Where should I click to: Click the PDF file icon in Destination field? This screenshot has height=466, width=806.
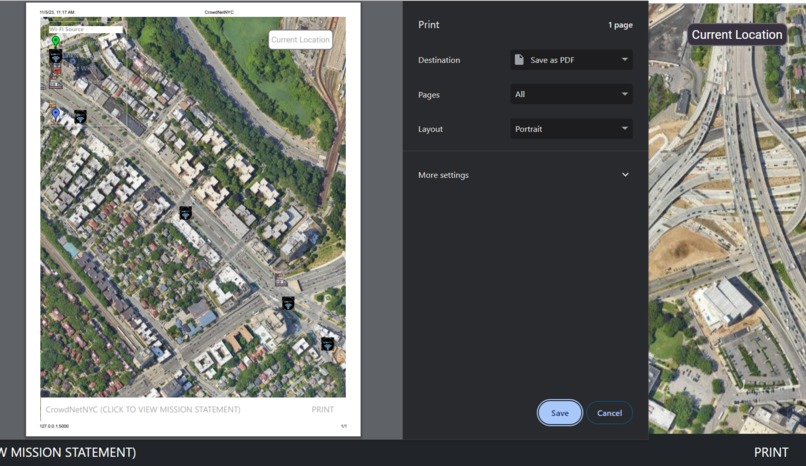point(519,60)
